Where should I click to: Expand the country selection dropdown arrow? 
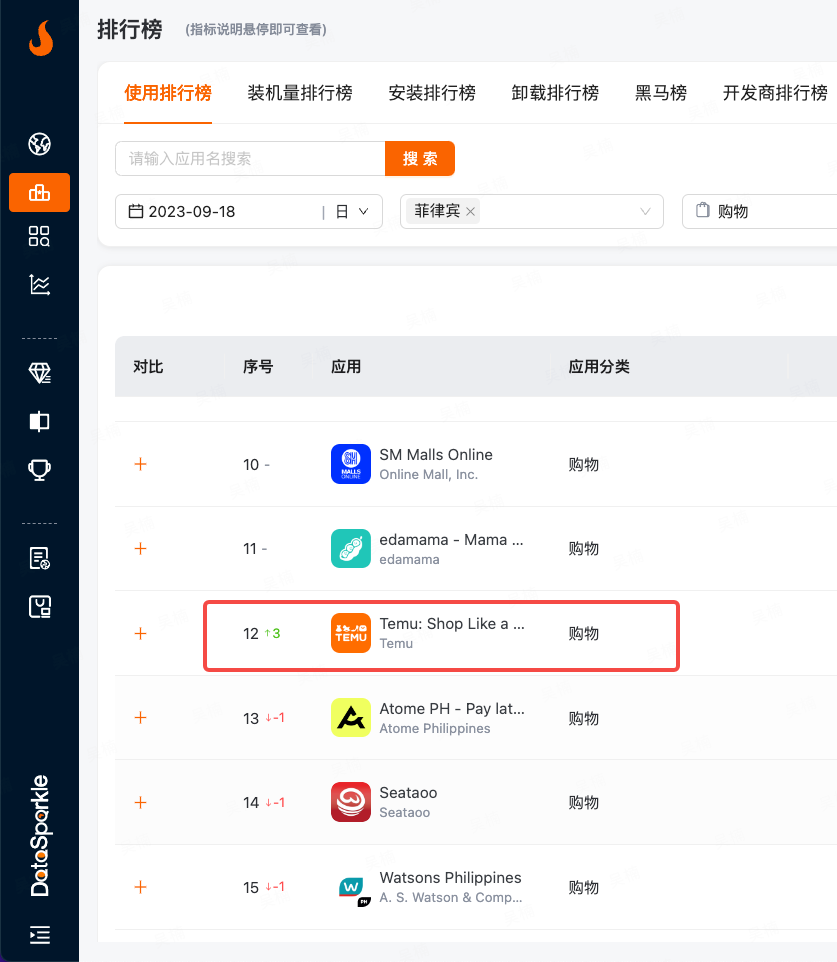(x=645, y=212)
